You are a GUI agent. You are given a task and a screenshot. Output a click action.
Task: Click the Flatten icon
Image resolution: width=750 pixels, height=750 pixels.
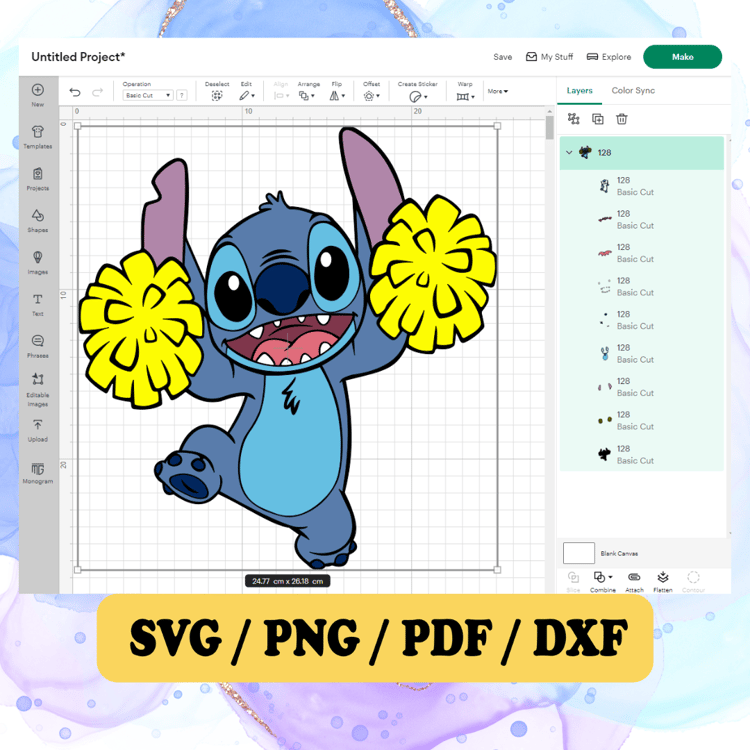point(663,577)
